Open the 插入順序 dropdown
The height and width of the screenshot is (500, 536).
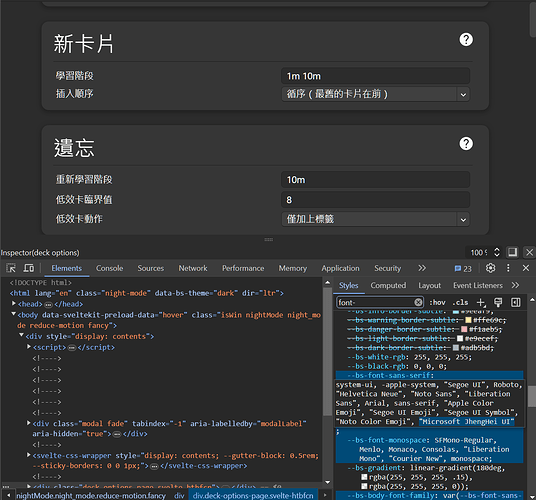point(375,94)
